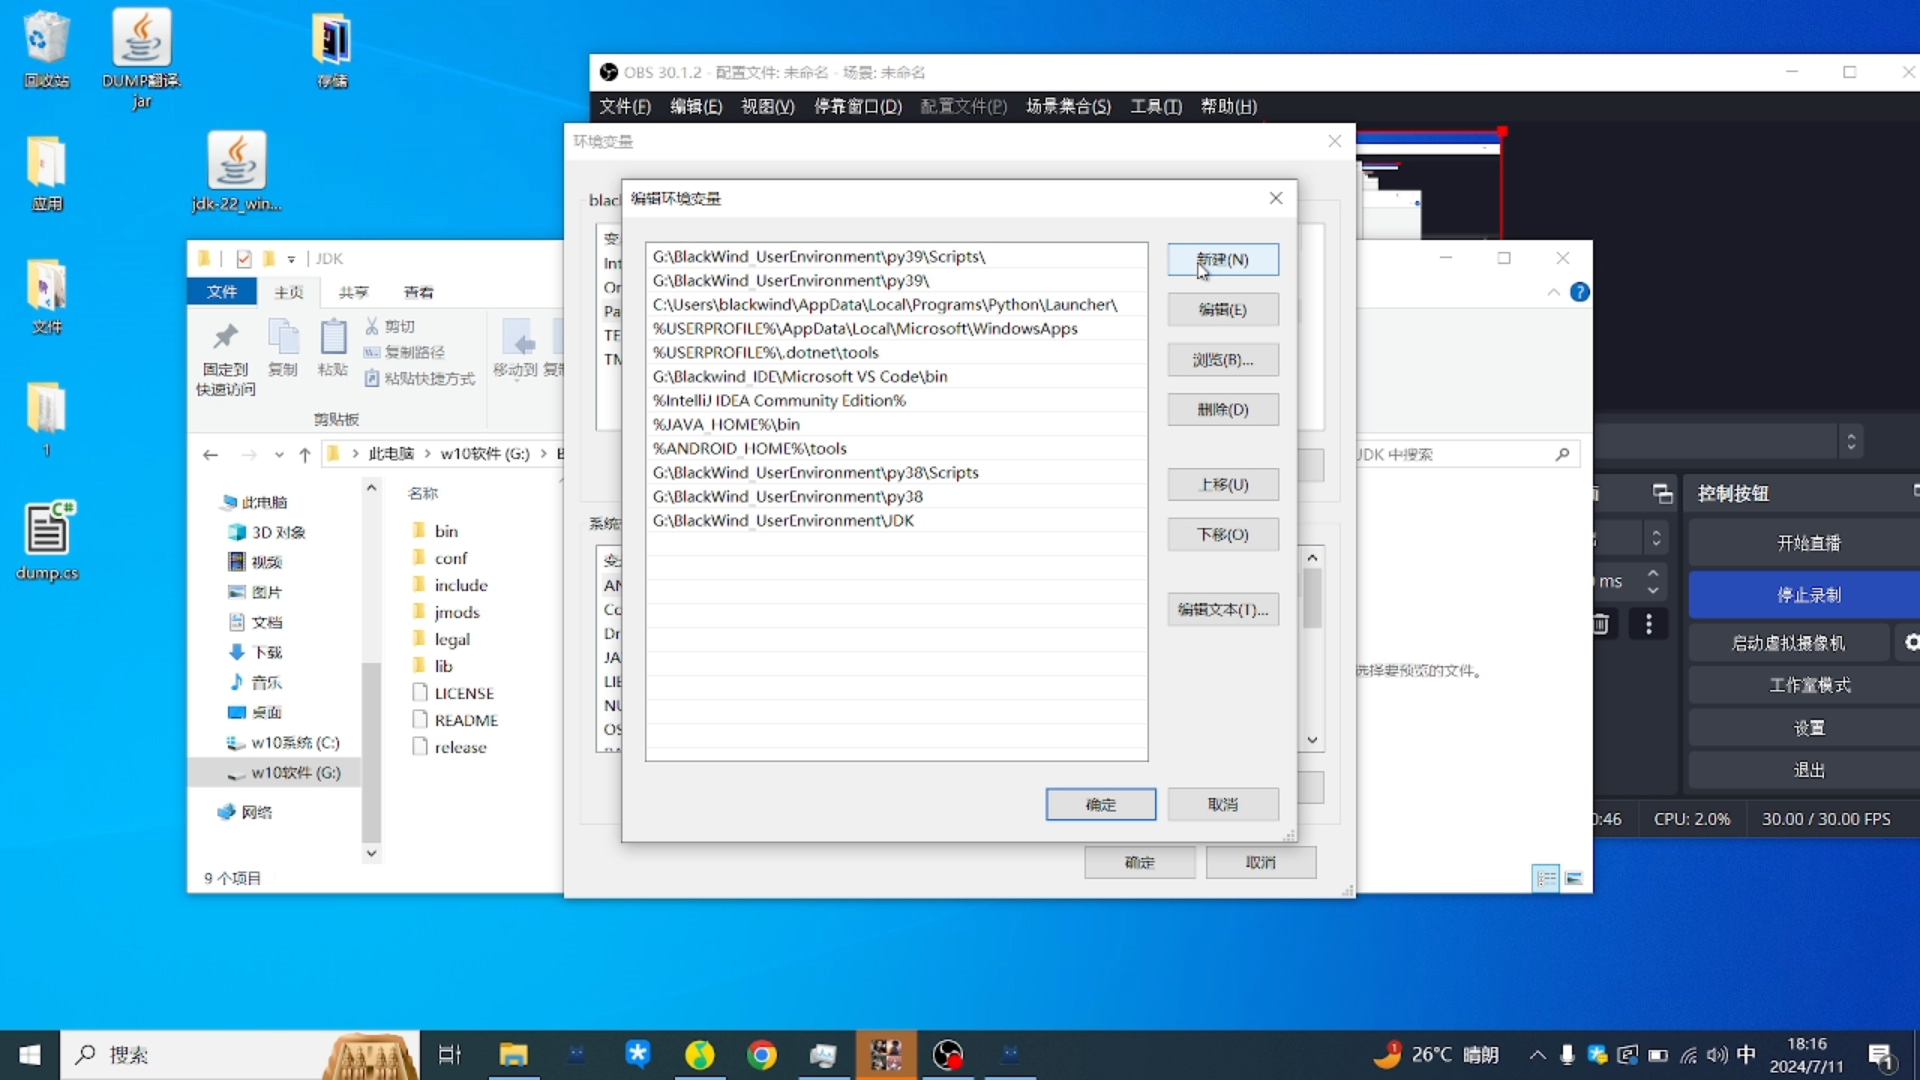Select %JAVA_HOME%\bin path entry

pyautogui.click(x=896, y=424)
